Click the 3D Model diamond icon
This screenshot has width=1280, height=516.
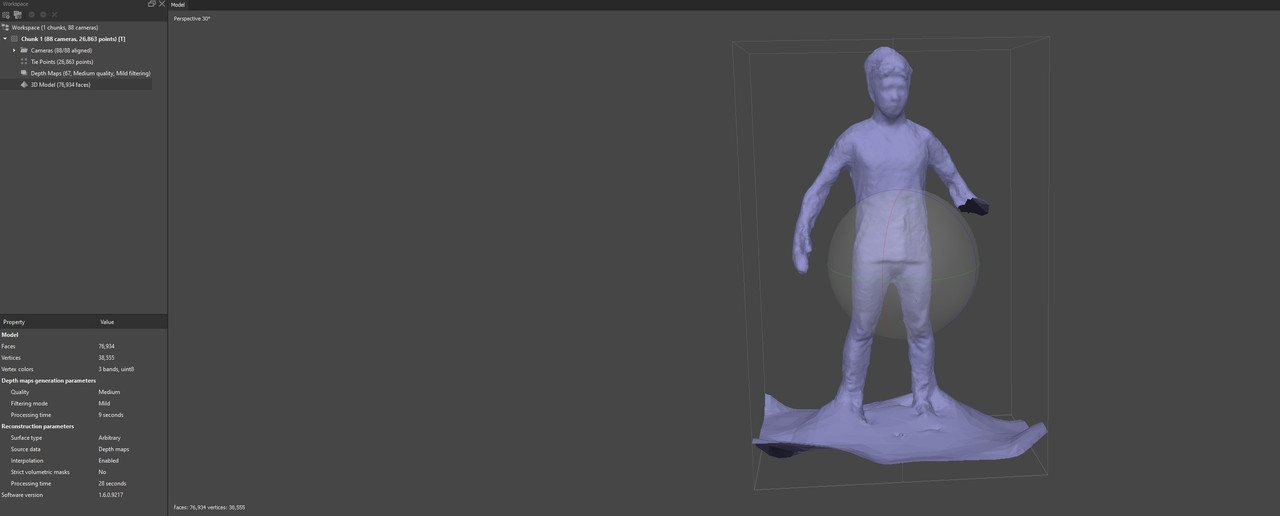[x=24, y=85]
